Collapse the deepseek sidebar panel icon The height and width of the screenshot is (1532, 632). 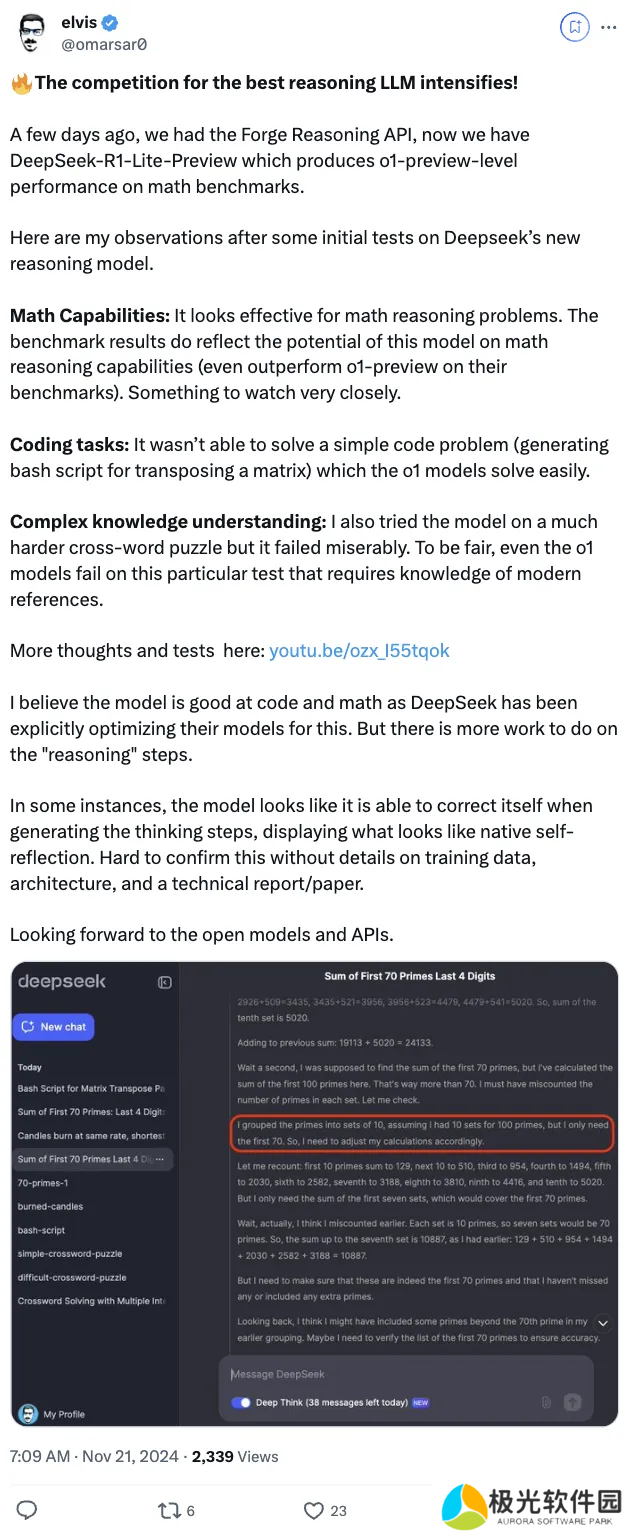point(165,982)
